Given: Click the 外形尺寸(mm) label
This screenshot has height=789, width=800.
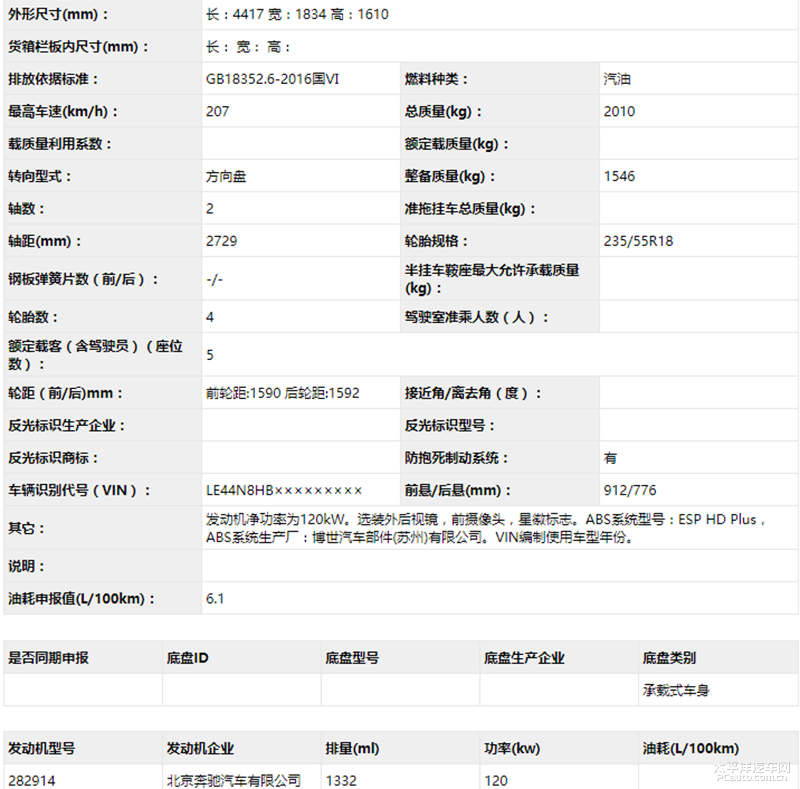Looking at the screenshot, I should click(x=58, y=14).
